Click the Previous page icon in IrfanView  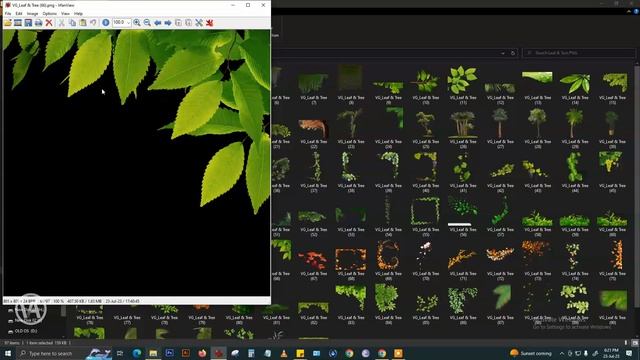178,23
